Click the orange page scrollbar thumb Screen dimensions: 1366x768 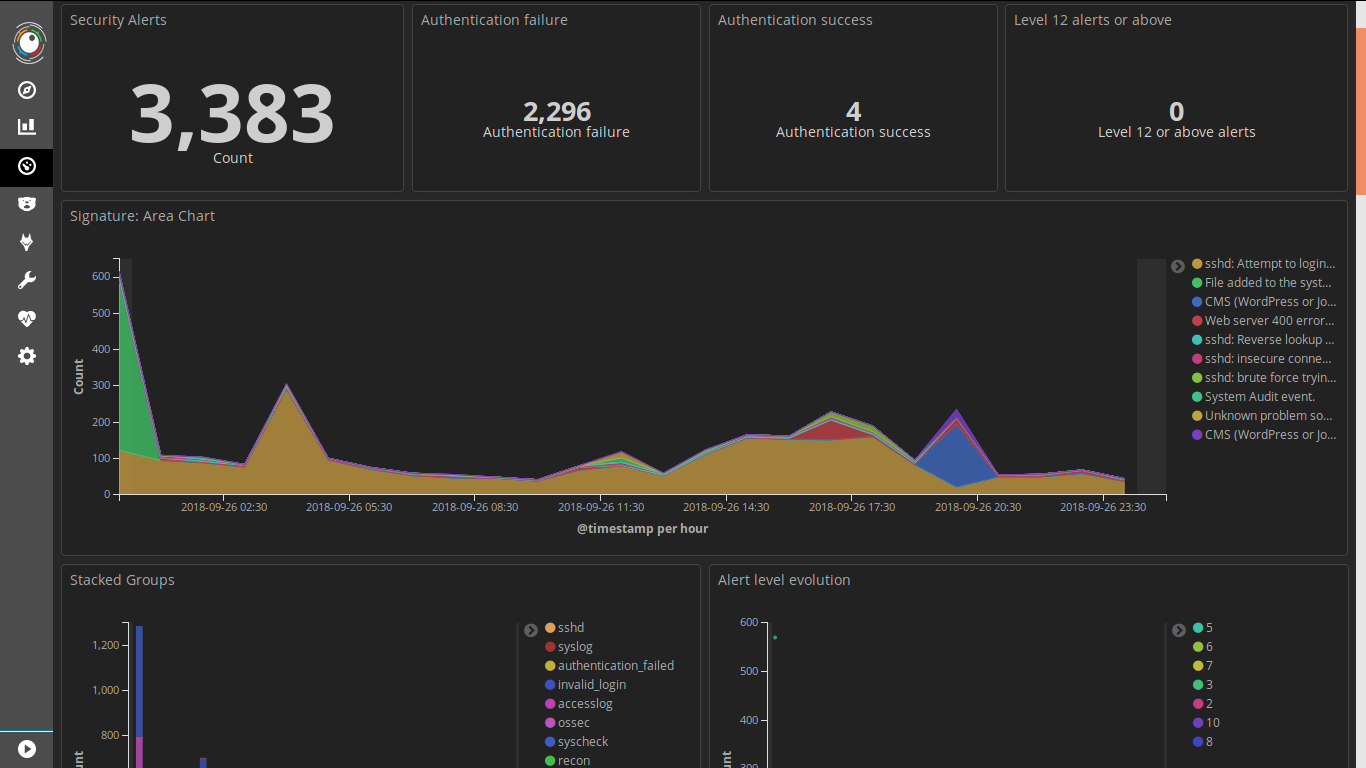point(1360,111)
